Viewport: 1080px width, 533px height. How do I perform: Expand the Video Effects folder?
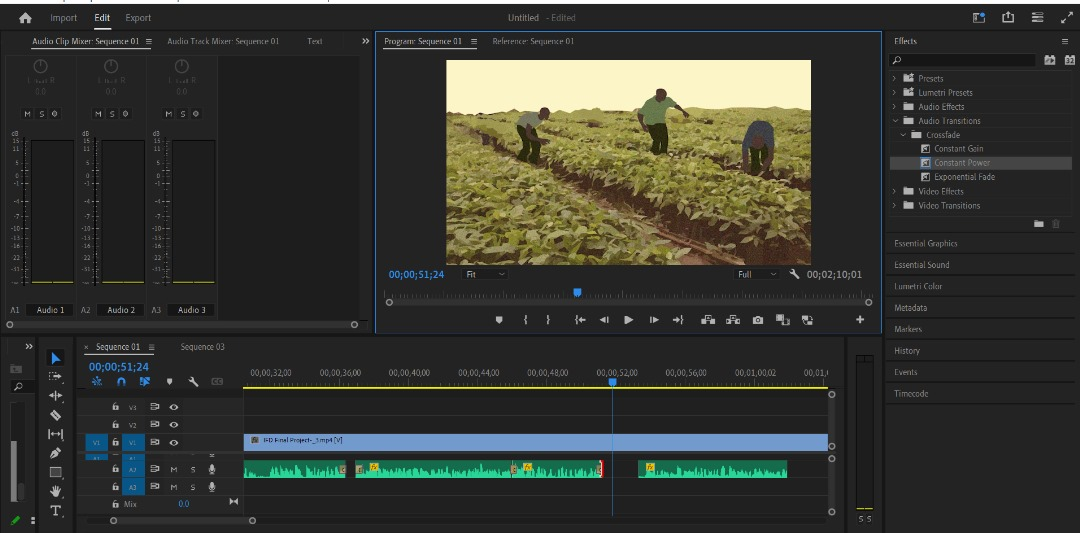pyautogui.click(x=895, y=191)
